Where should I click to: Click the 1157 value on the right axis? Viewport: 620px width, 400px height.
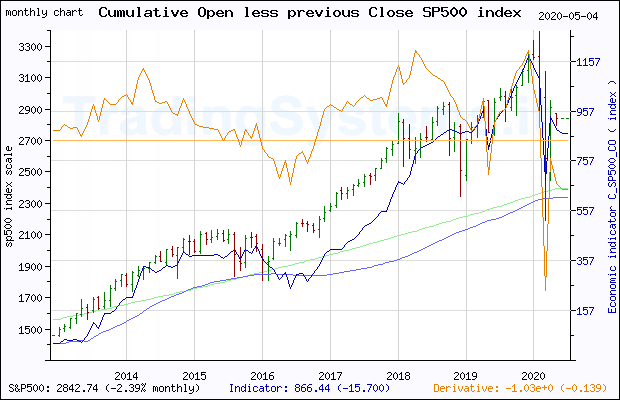point(588,62)
